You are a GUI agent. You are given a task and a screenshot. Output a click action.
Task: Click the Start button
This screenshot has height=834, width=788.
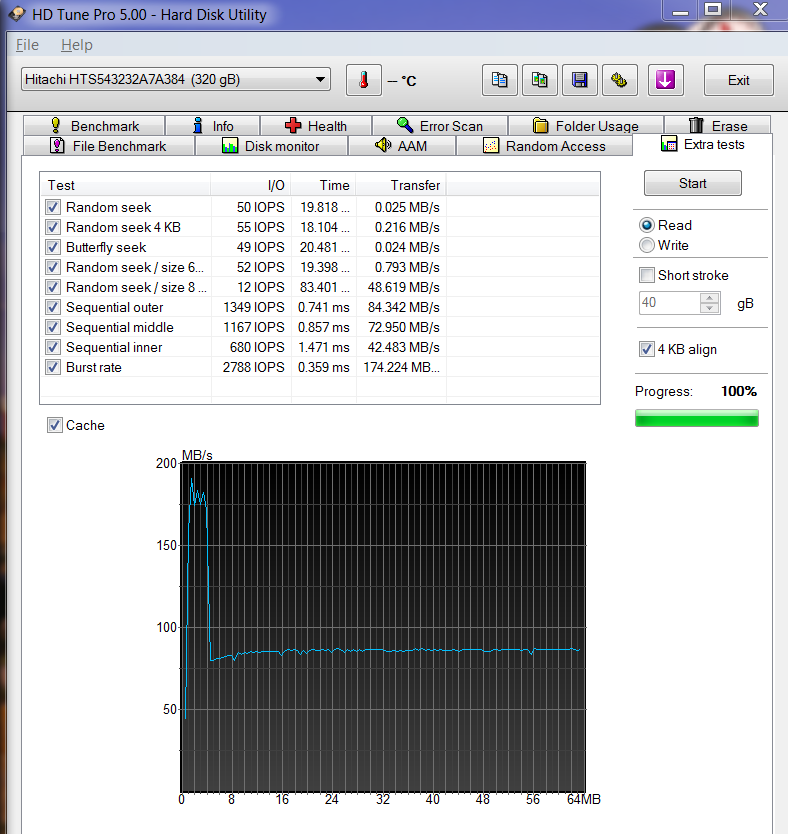(692, 184)
